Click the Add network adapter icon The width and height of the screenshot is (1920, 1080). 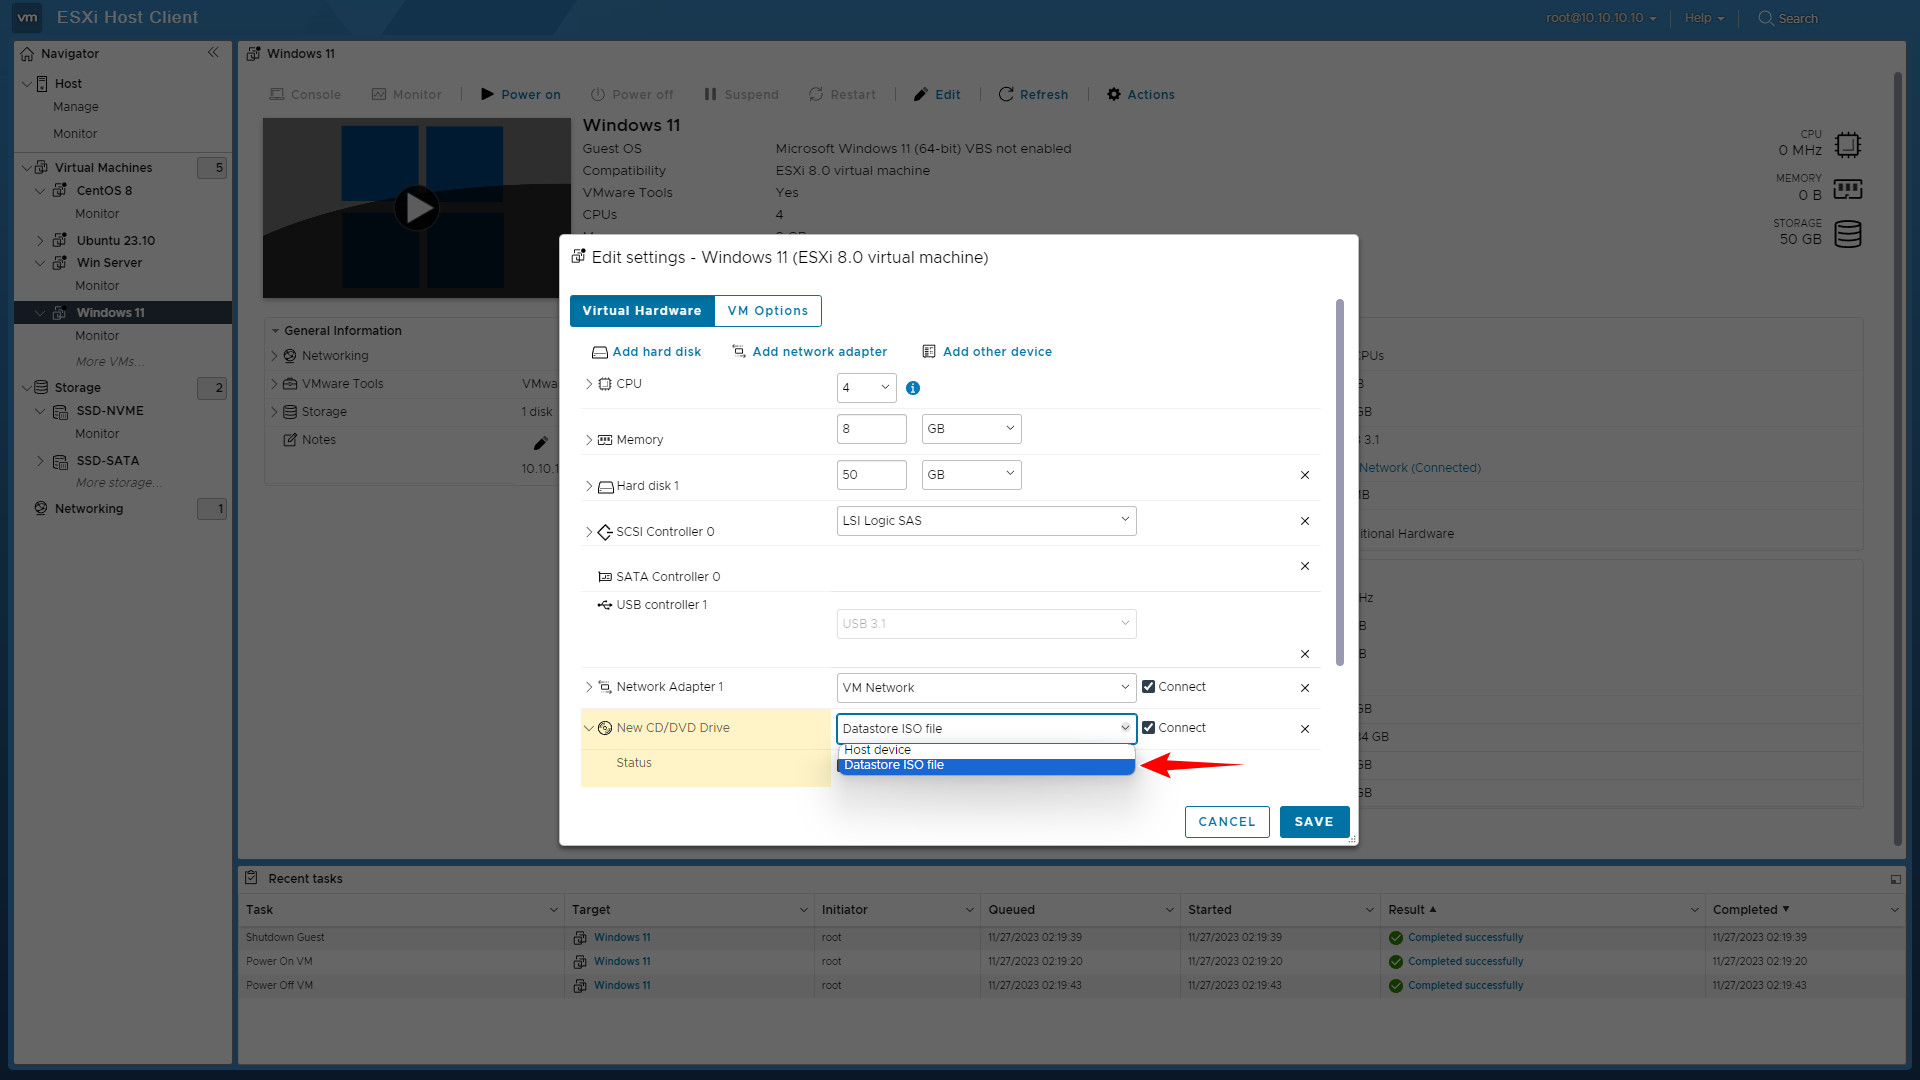click(x=739, y=351)
